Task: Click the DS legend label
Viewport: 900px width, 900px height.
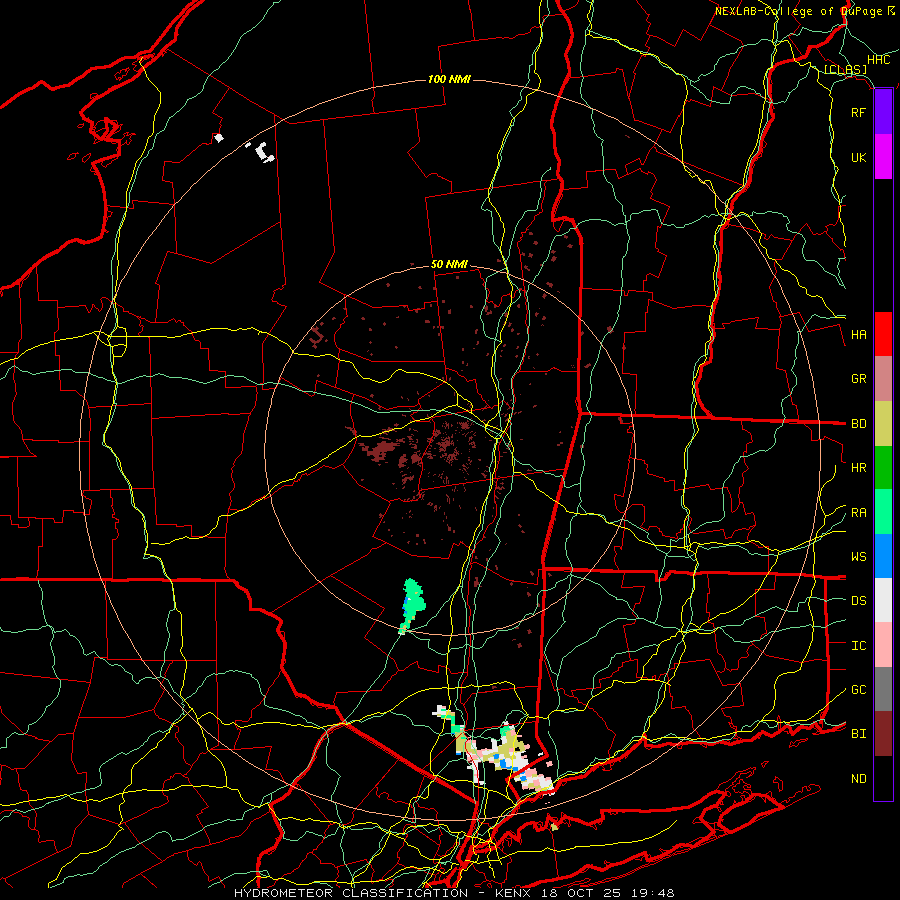Action: (x=858, y=601)
